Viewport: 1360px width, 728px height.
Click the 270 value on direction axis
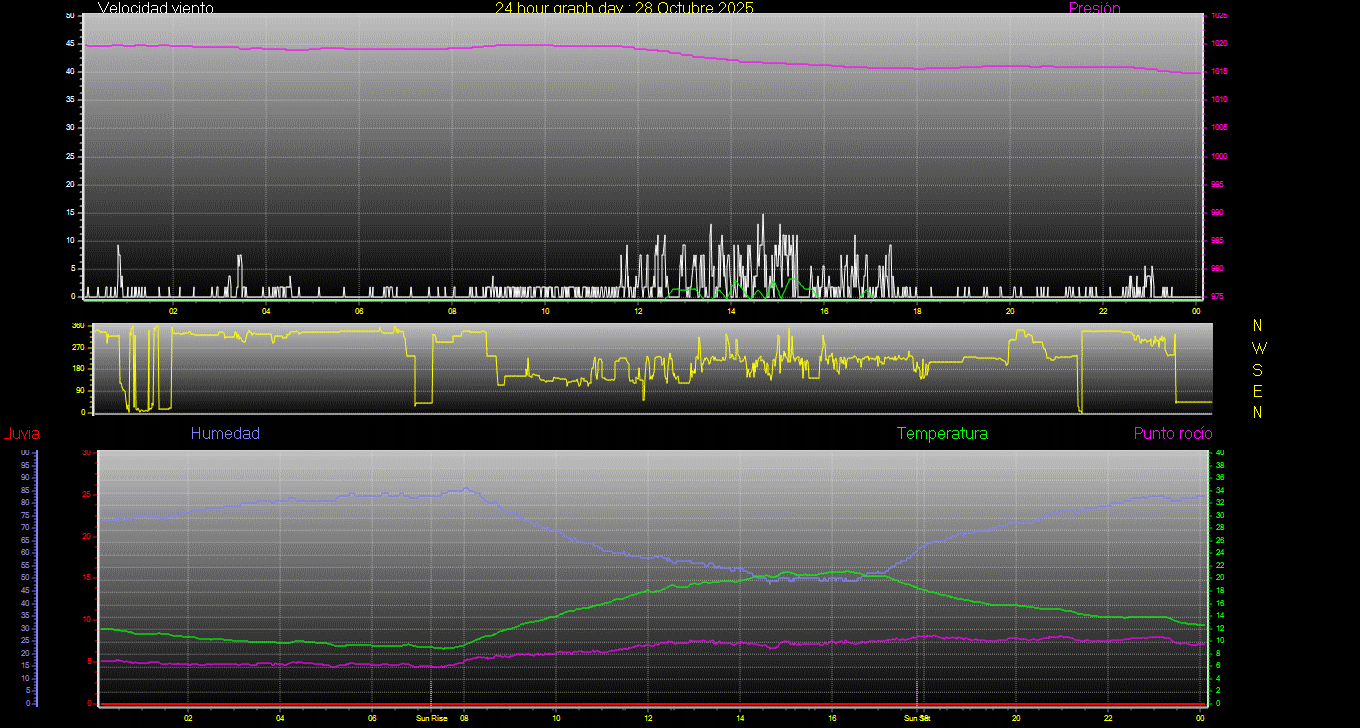[78, 347]
